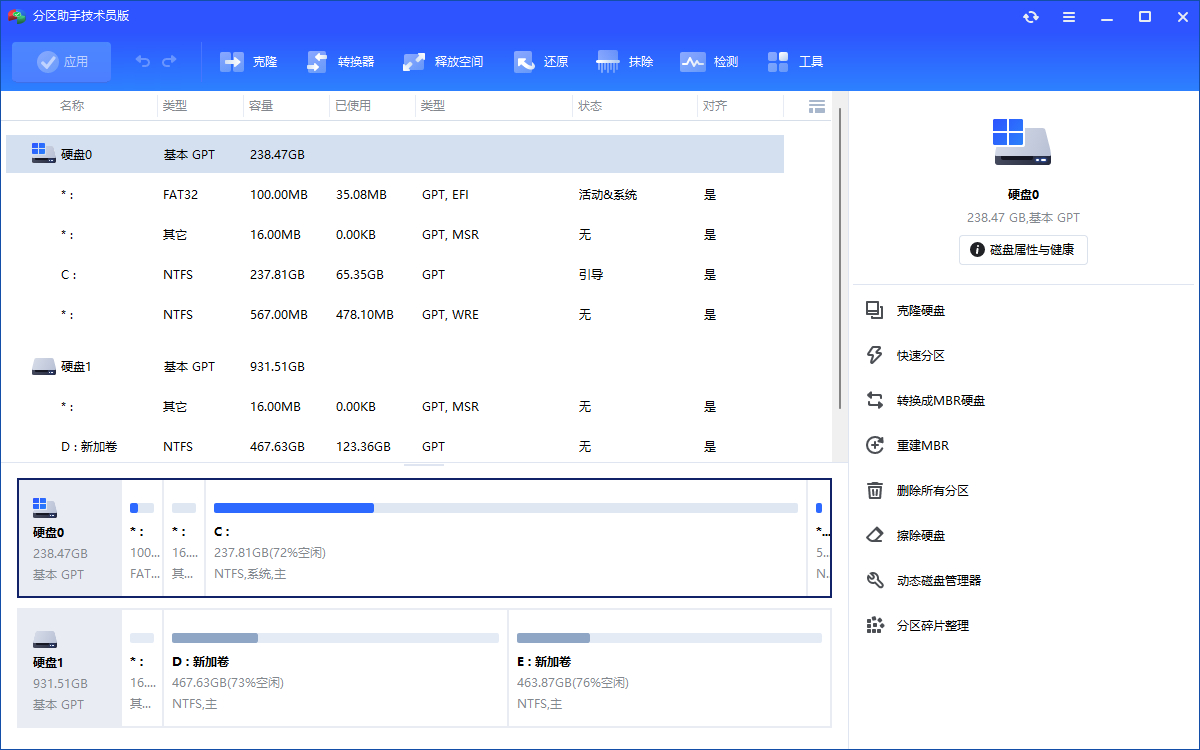The image size is (1200, 750).
Task: Click the 已使用 column header
Action: [353, 106]
